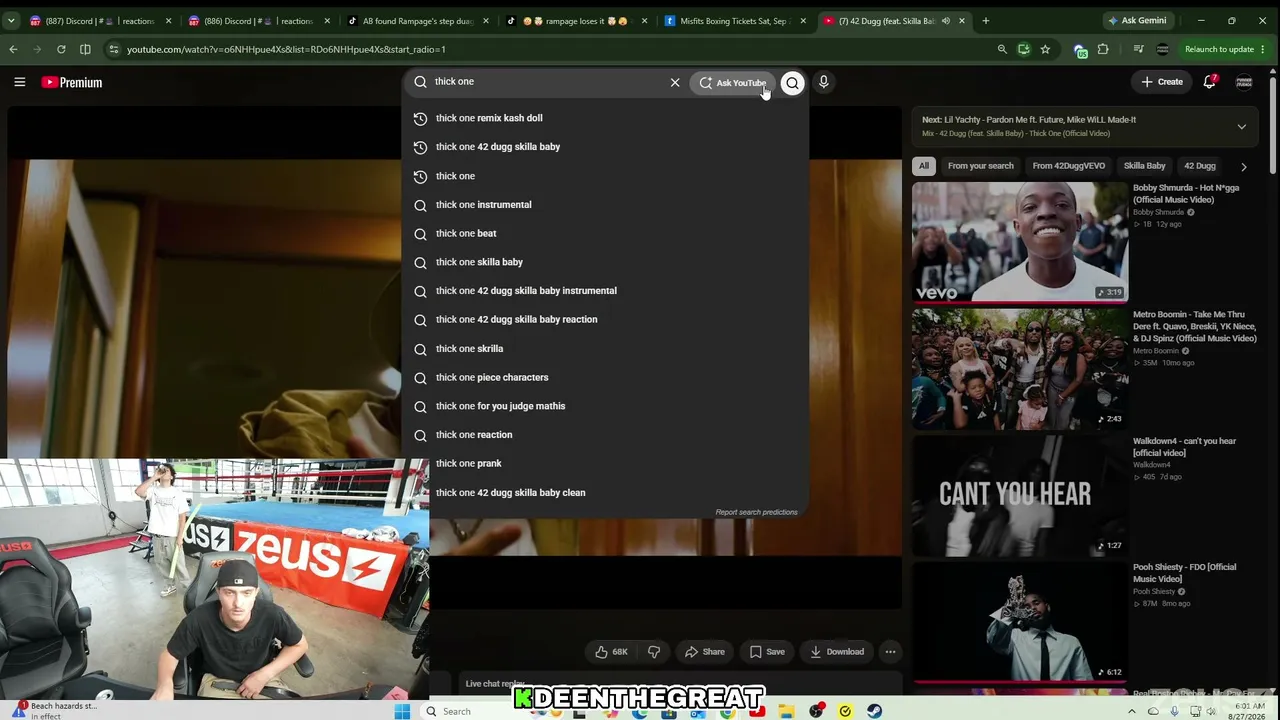Select the '42 Dugg' filter chip
Screen dimensions: 1280x720
1200,166
